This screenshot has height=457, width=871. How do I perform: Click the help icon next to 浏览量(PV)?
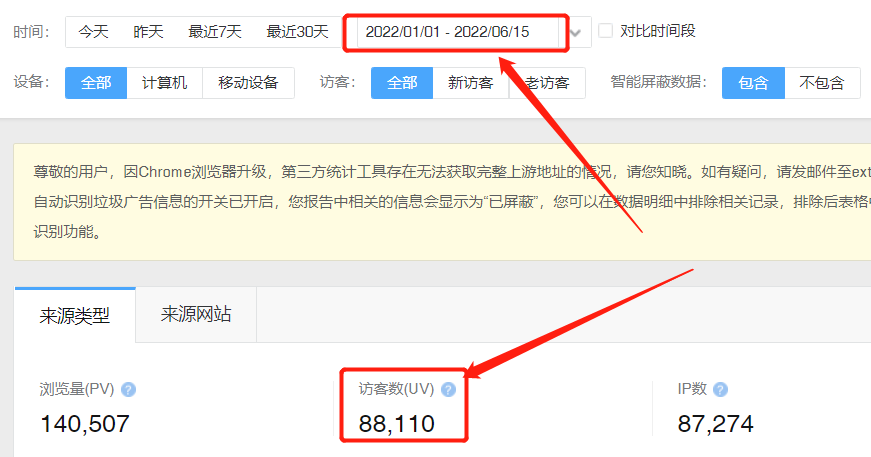click(x=128, y=390)
